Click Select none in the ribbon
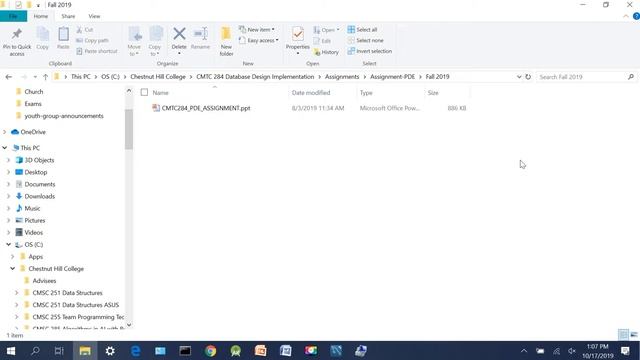This screenshot has width=640, height=360. click(x=366, y=40)
